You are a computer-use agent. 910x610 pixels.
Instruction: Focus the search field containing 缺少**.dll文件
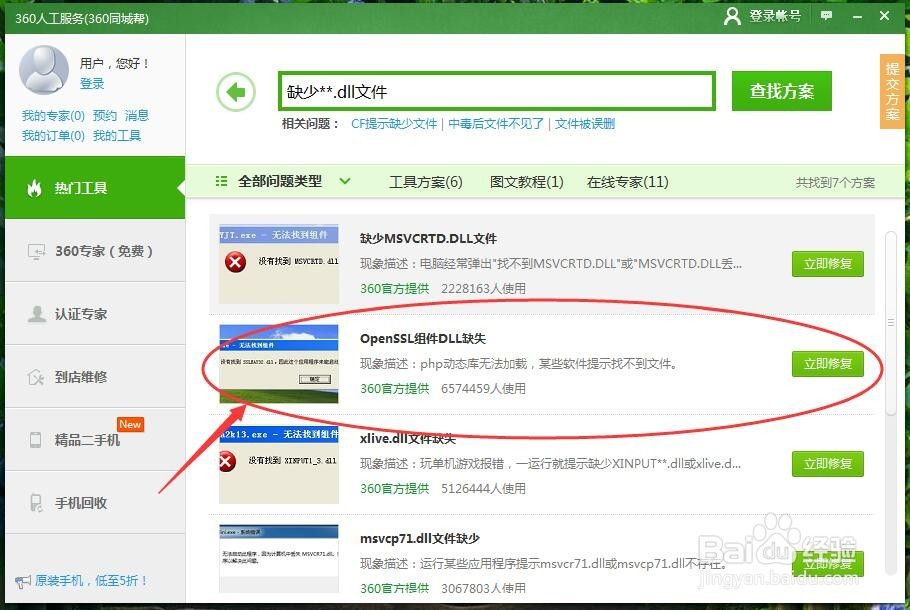pyautogui.click(x=496, y=91)
